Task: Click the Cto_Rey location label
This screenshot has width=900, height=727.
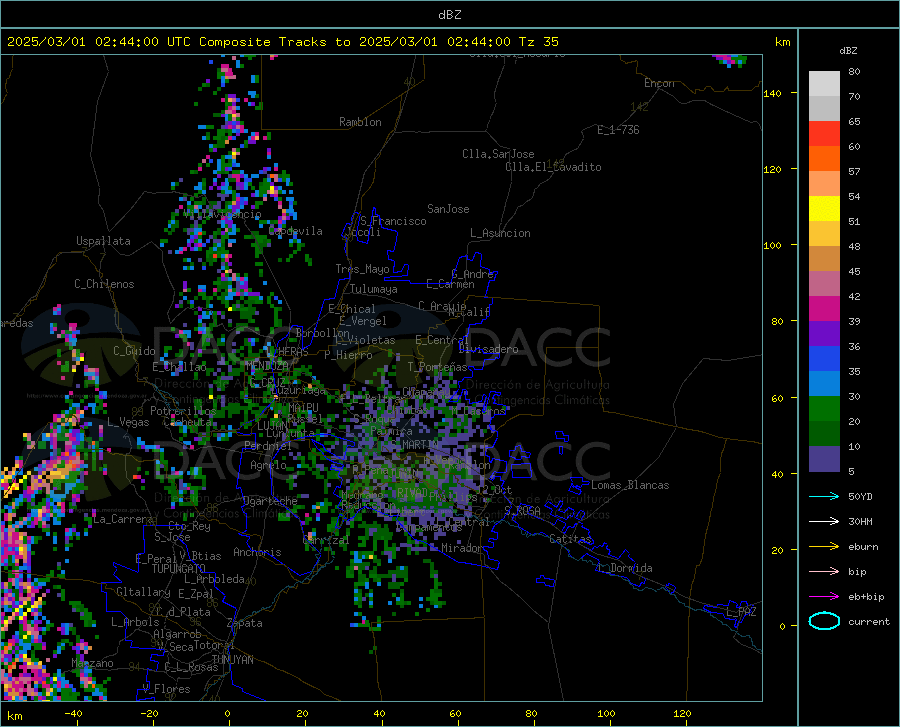Action: tap(189, 526)
